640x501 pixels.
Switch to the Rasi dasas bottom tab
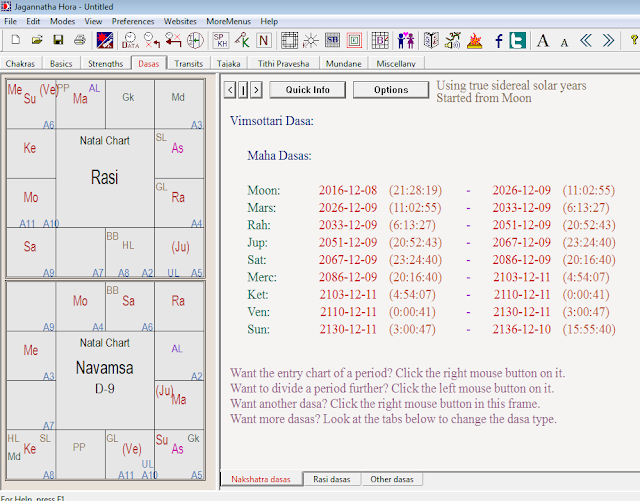[x=331, y=479]
